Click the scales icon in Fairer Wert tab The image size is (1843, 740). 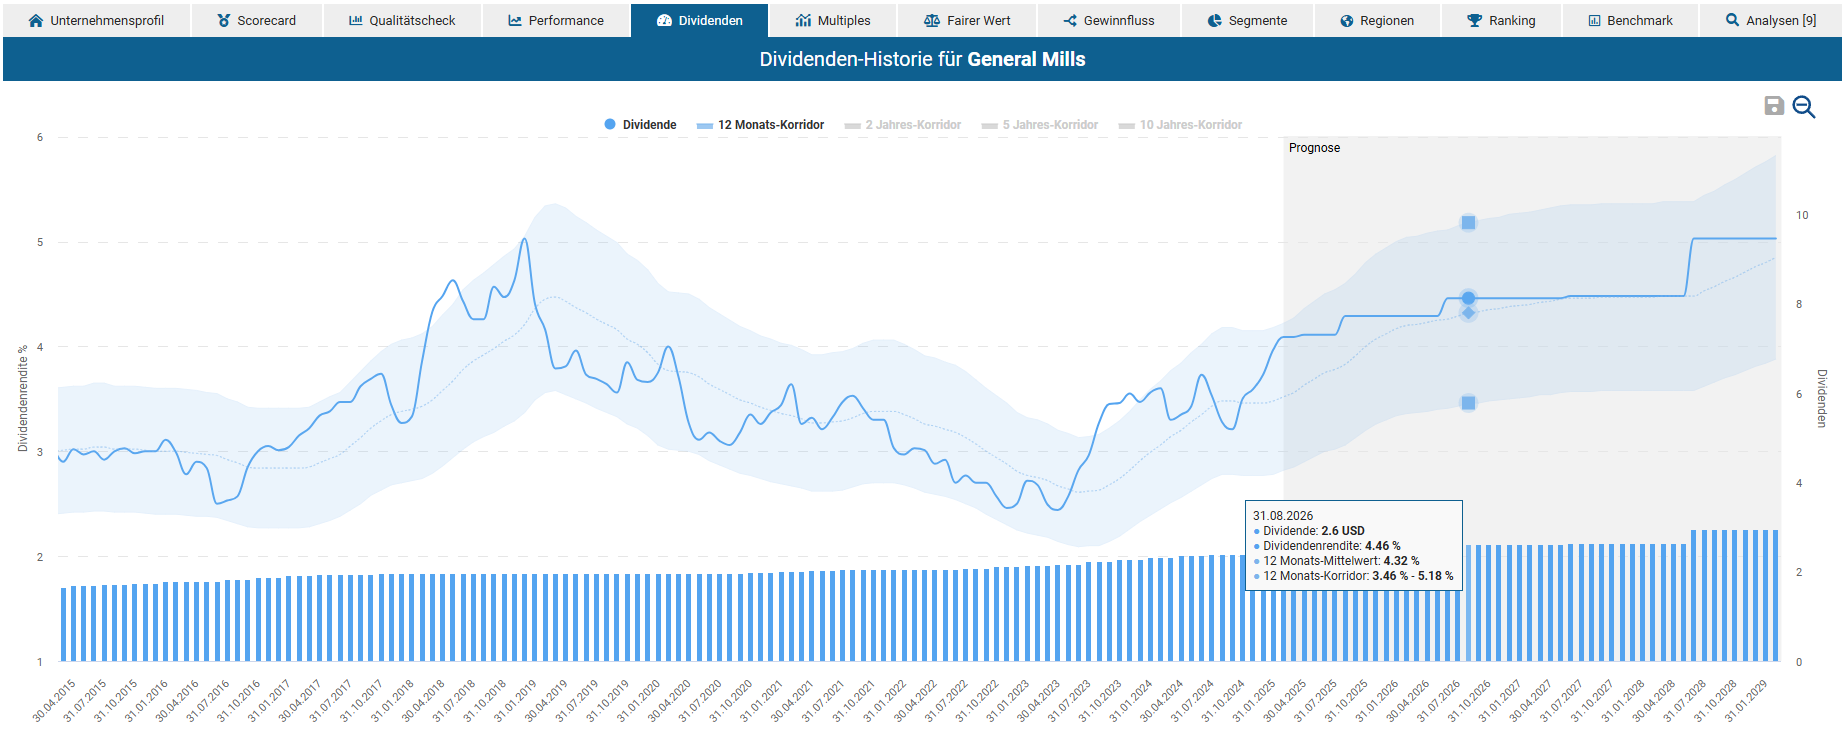click(x=932, y=21)
